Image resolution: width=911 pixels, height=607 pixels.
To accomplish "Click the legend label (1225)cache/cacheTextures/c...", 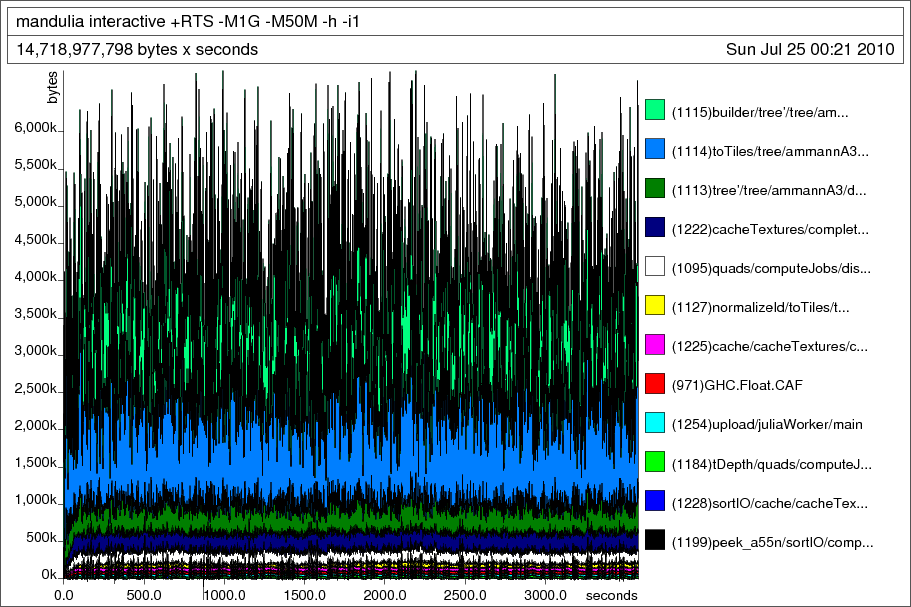I will pos(770,347).
